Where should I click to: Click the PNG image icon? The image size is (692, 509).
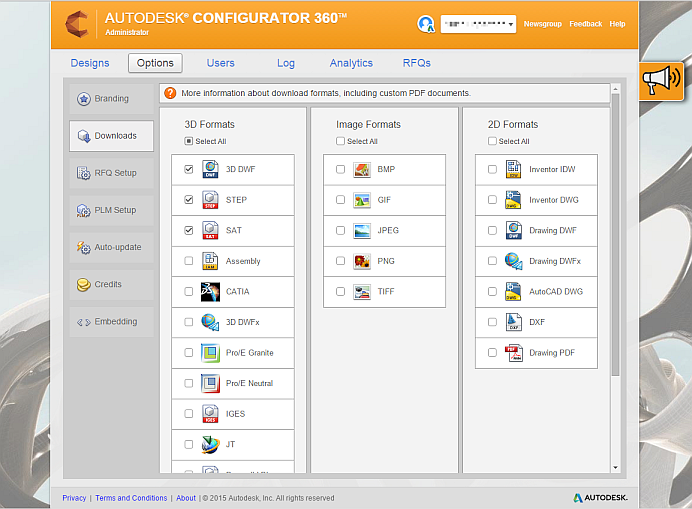click(x=362, y=261)
